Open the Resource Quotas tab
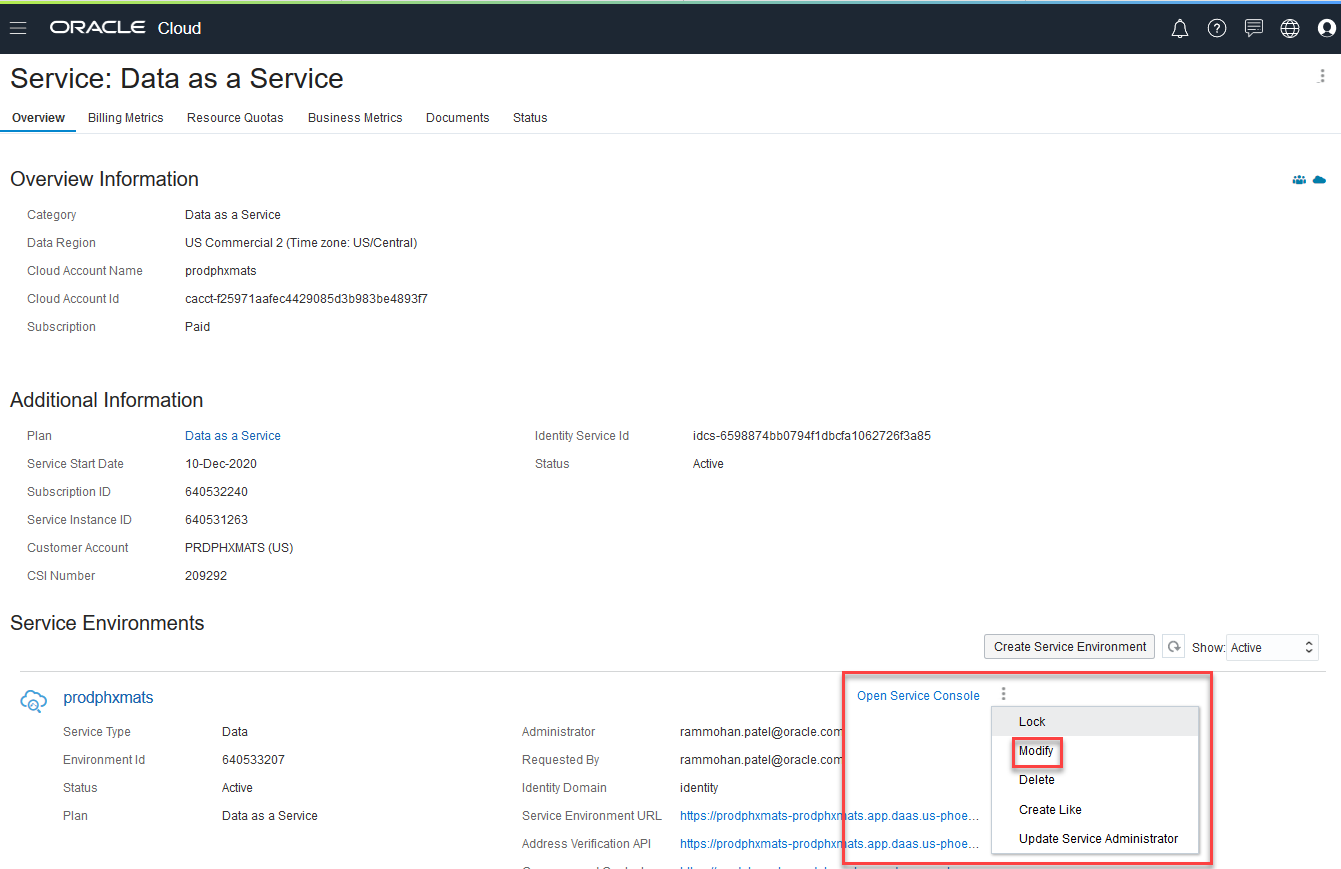 point(235,118)
